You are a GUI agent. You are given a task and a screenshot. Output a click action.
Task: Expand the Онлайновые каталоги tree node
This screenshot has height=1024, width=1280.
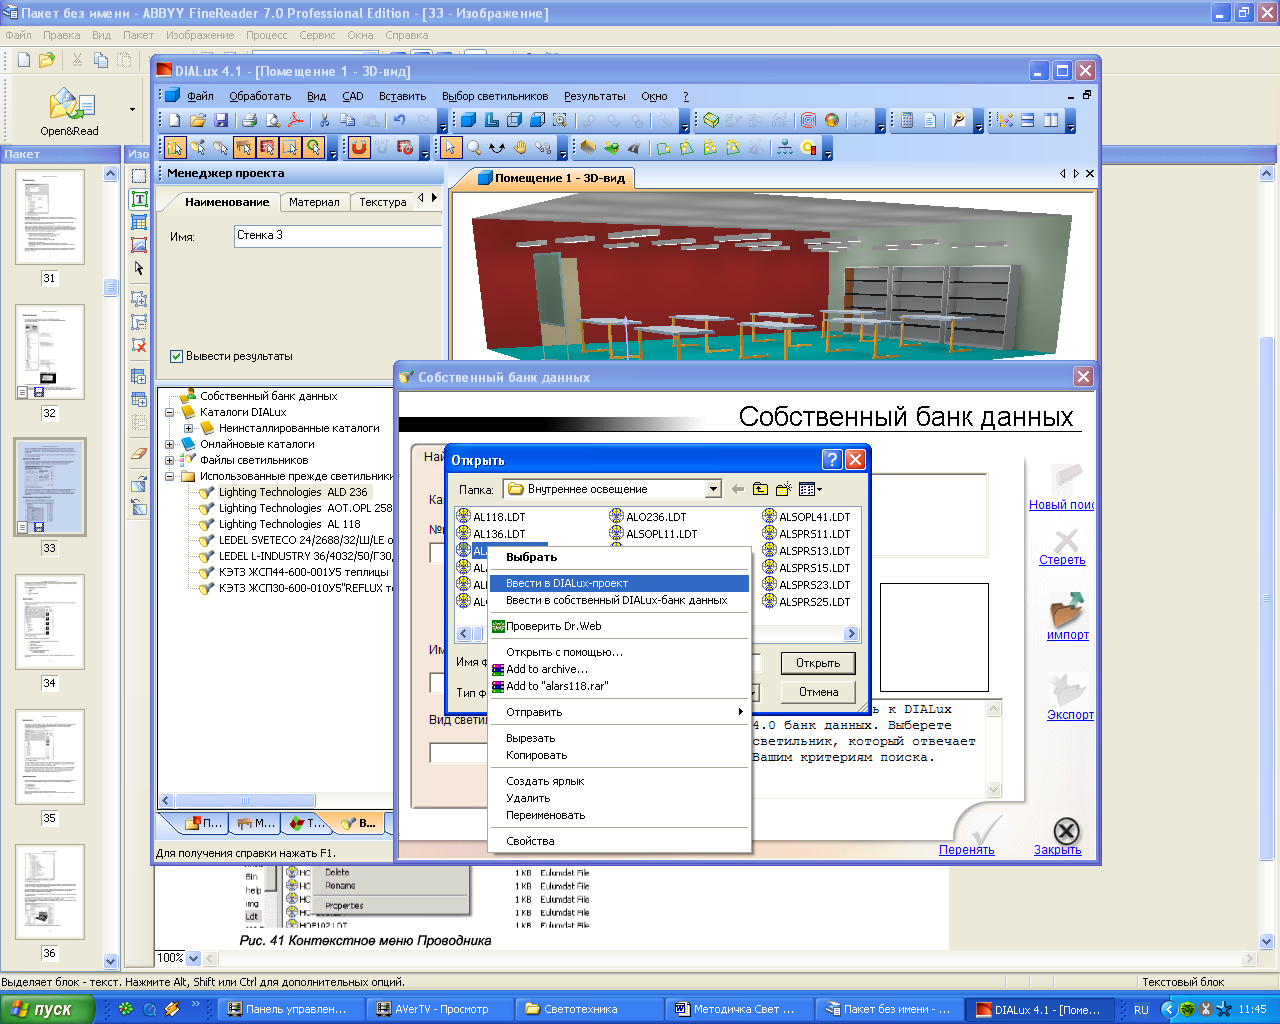pyautogui.click(x=169, y=444)
